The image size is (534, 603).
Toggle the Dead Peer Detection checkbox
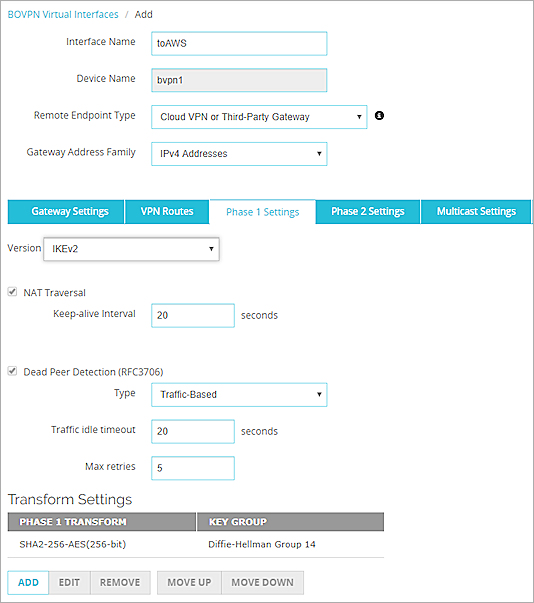pos(12,371)
